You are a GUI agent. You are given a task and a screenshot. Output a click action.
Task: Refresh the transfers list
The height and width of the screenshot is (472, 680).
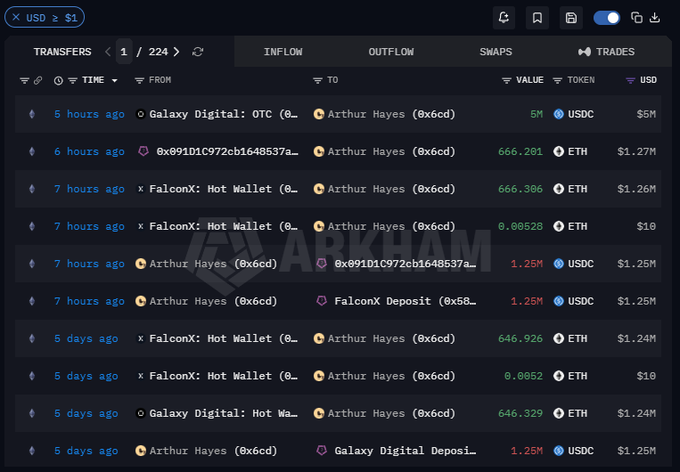pos(198,52)
